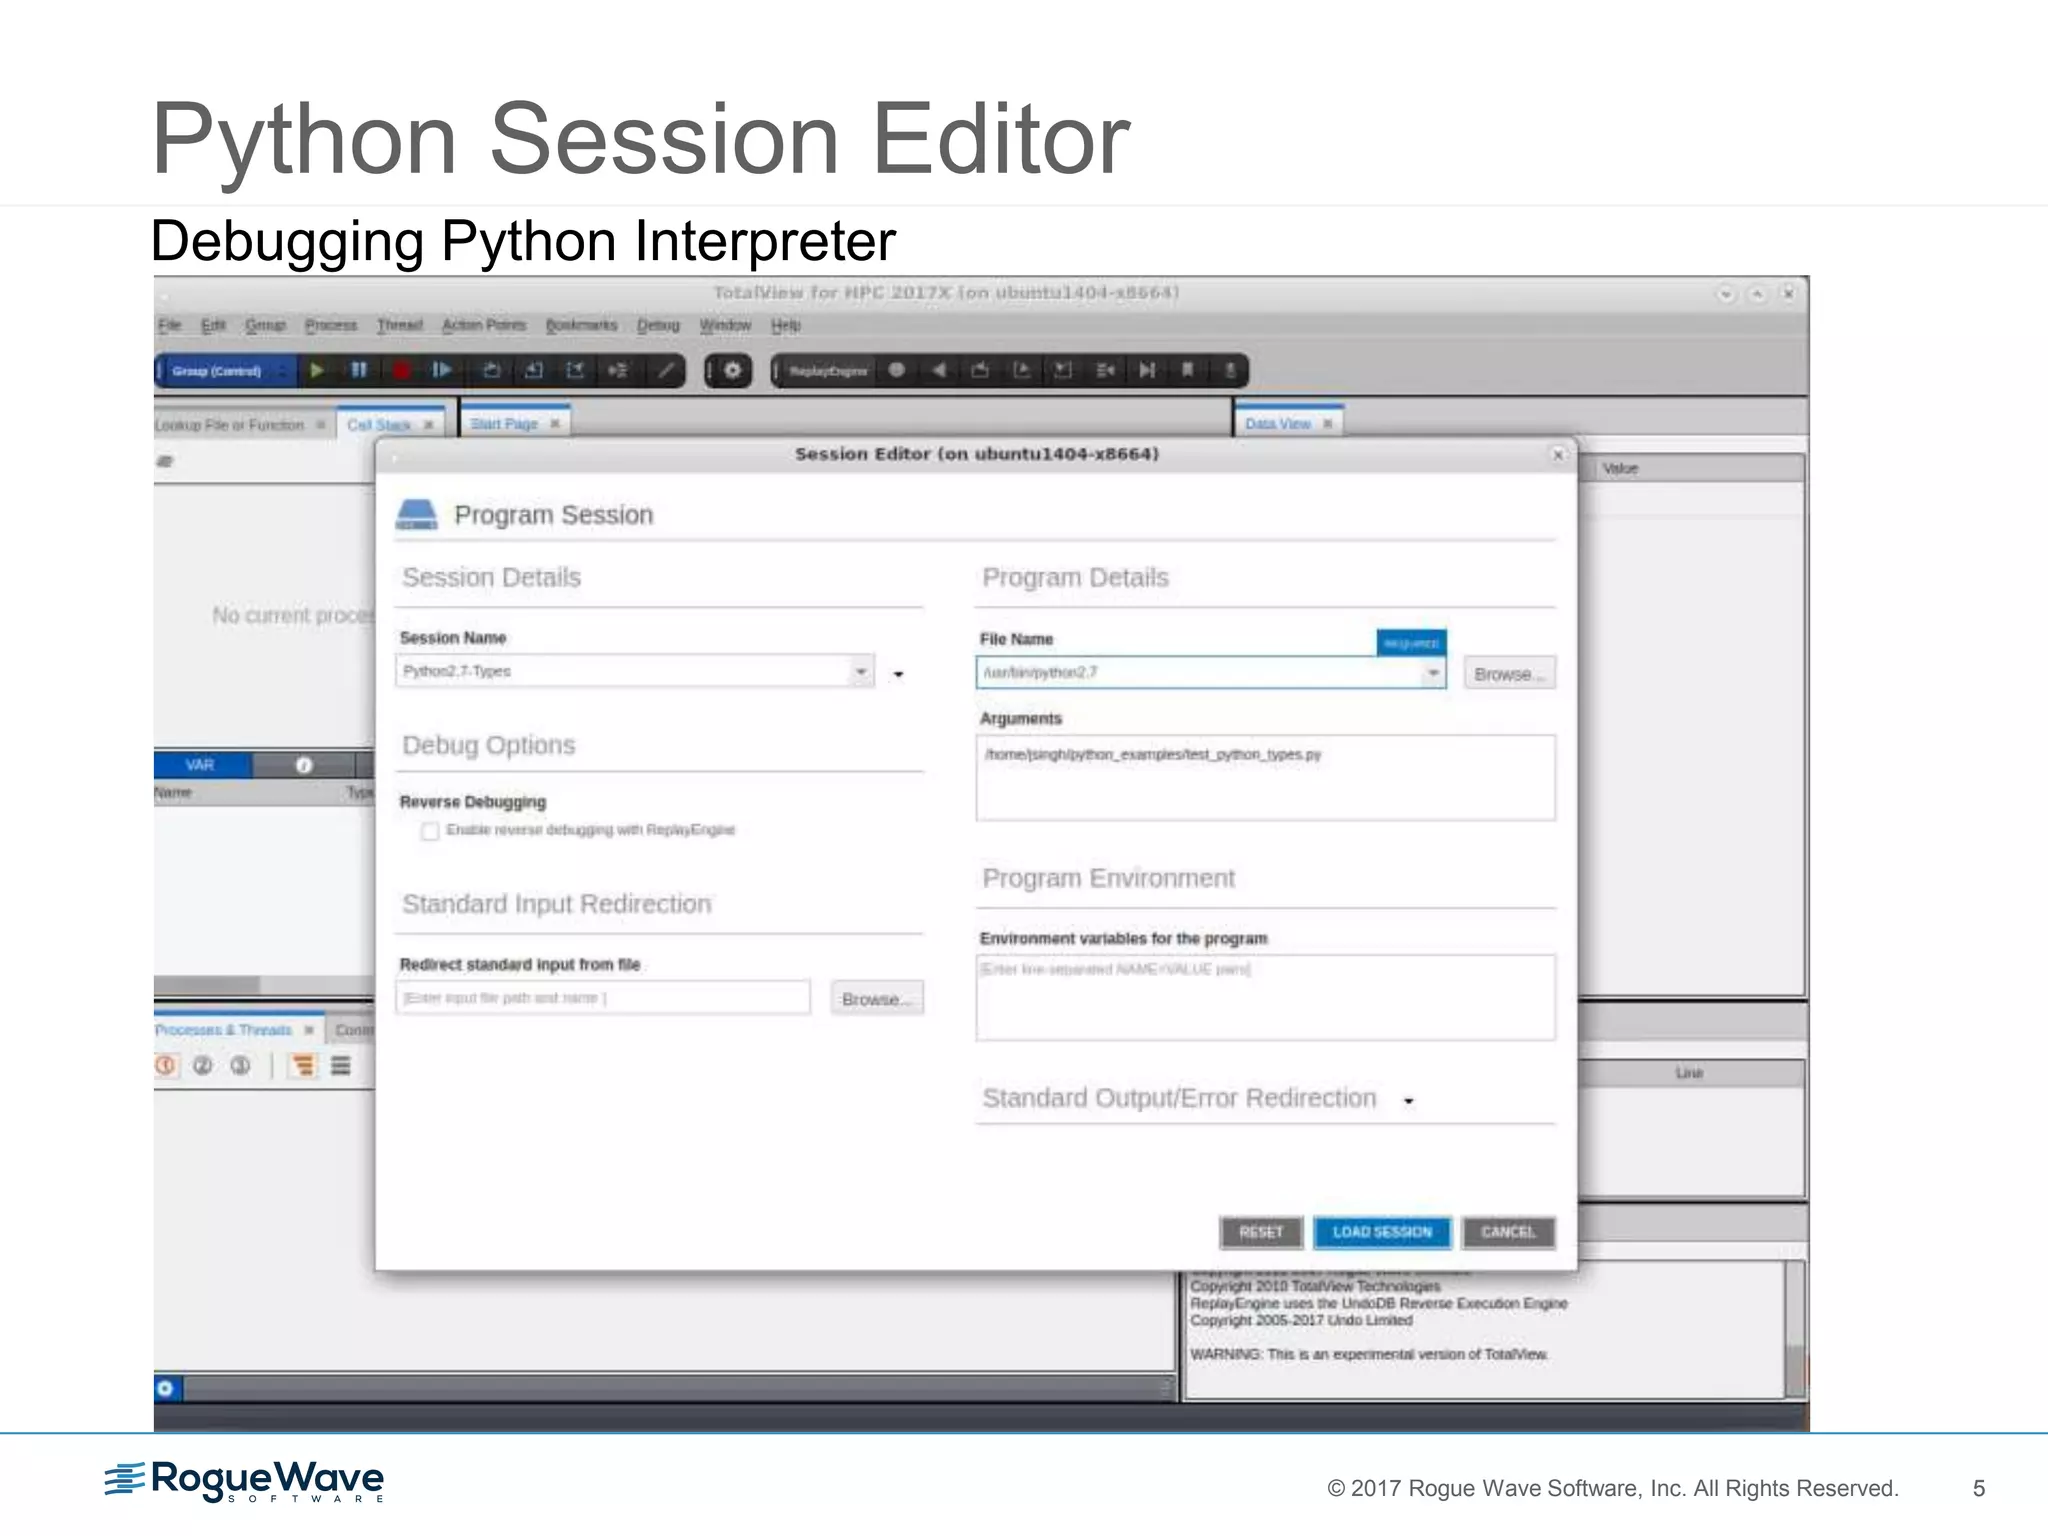This screenshot has height=1536, width=2048.
Task: Click the RESET button
Action: tap(1261, 1232)
